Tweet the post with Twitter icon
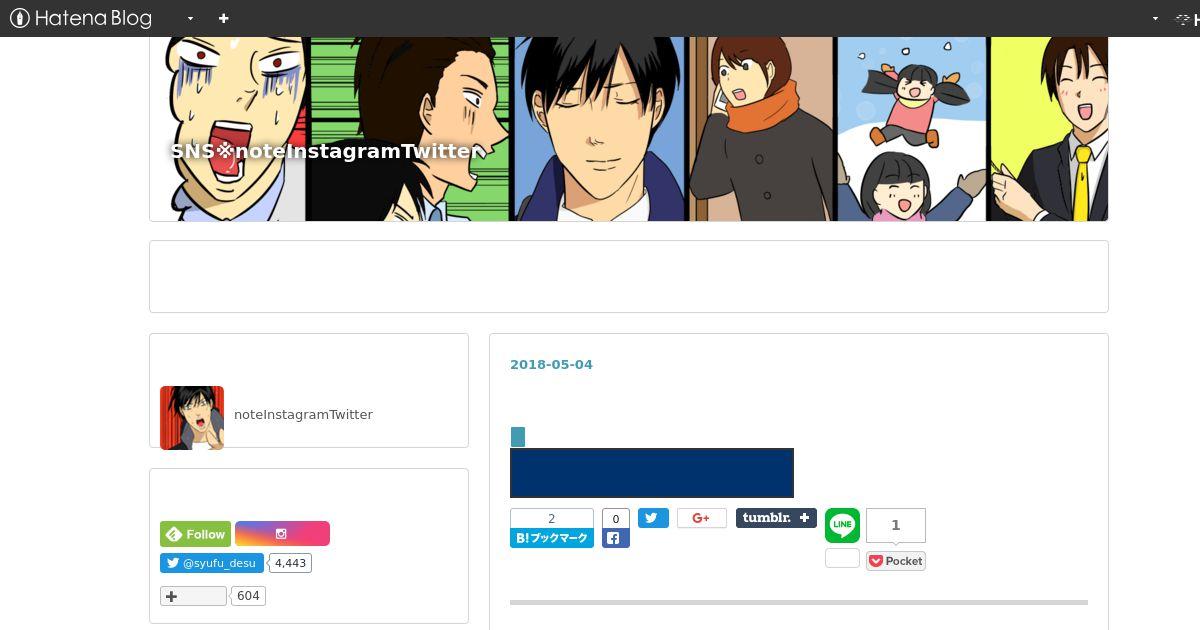 click(x=653, y=518)
